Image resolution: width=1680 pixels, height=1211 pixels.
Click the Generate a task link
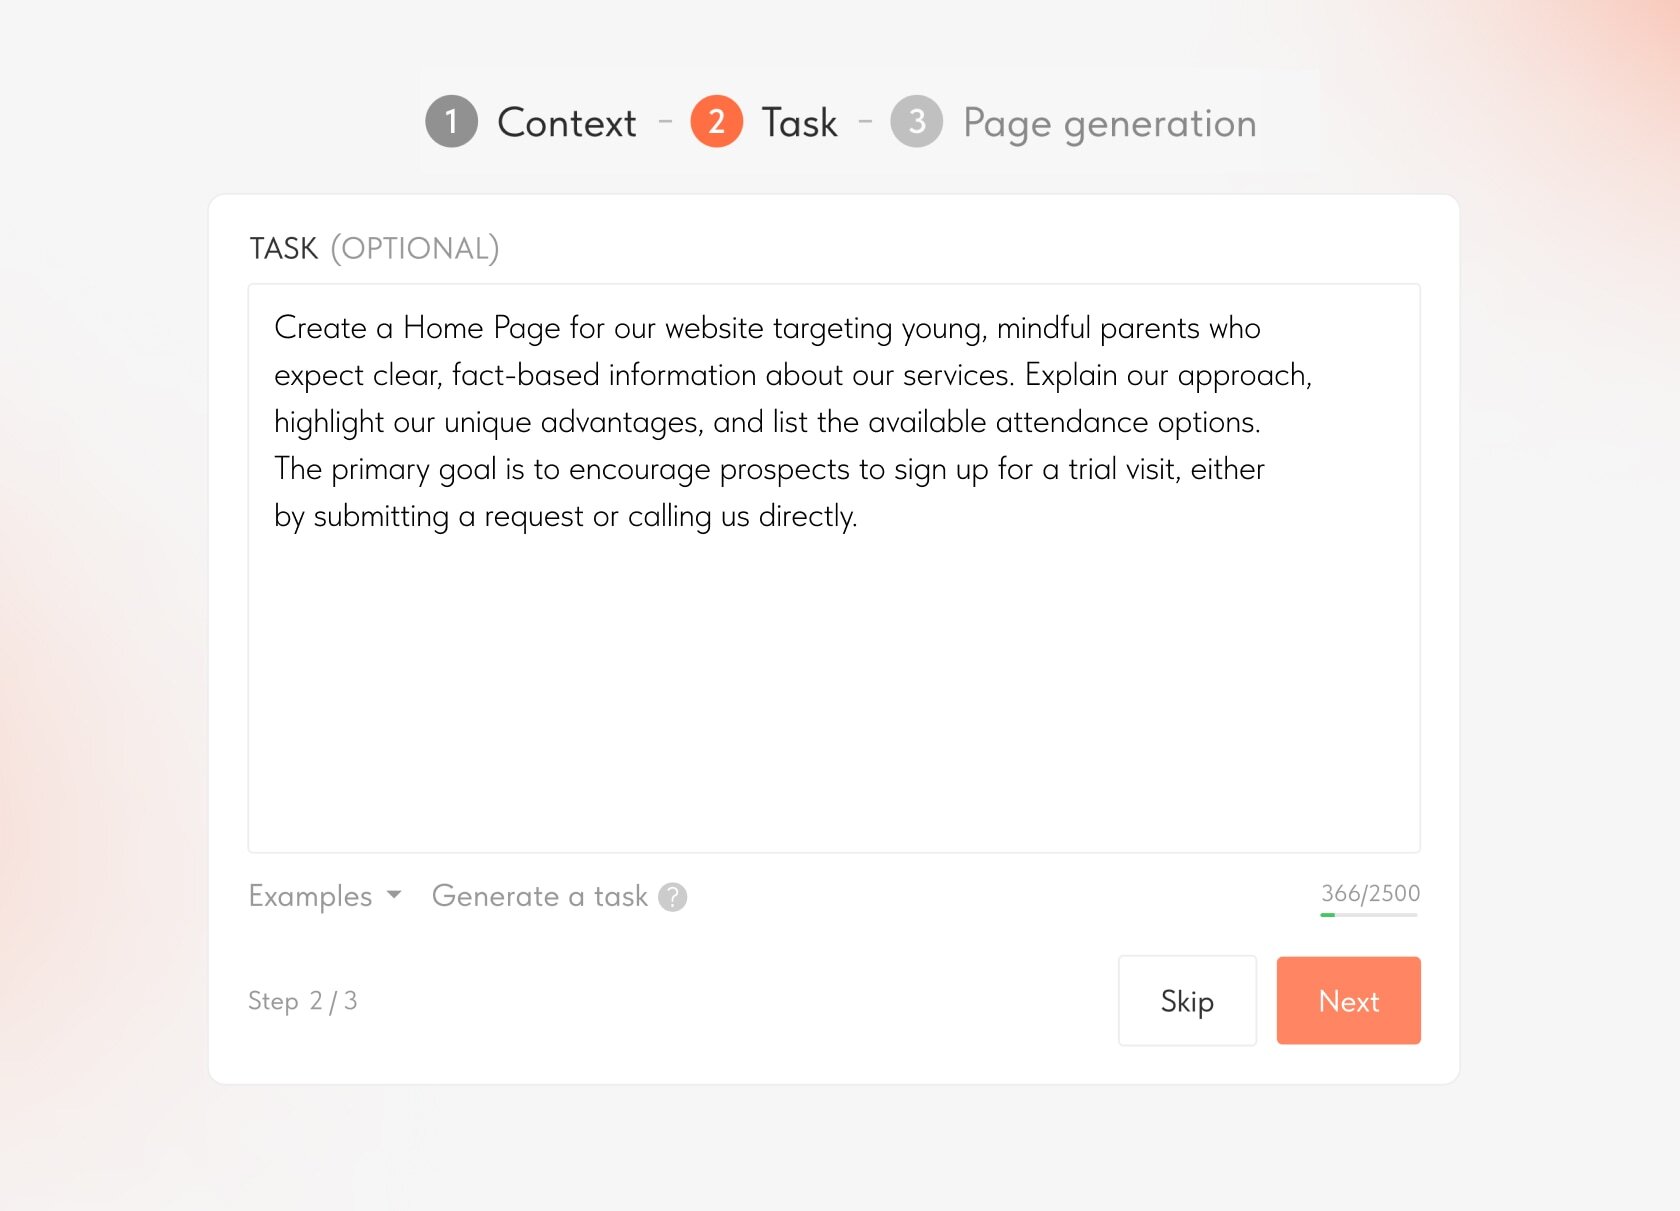539,896
